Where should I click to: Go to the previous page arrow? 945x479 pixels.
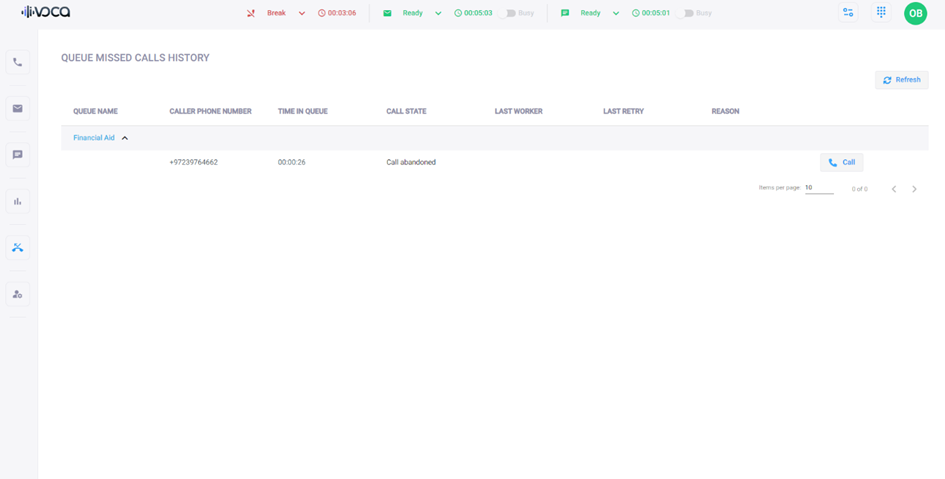894,189
